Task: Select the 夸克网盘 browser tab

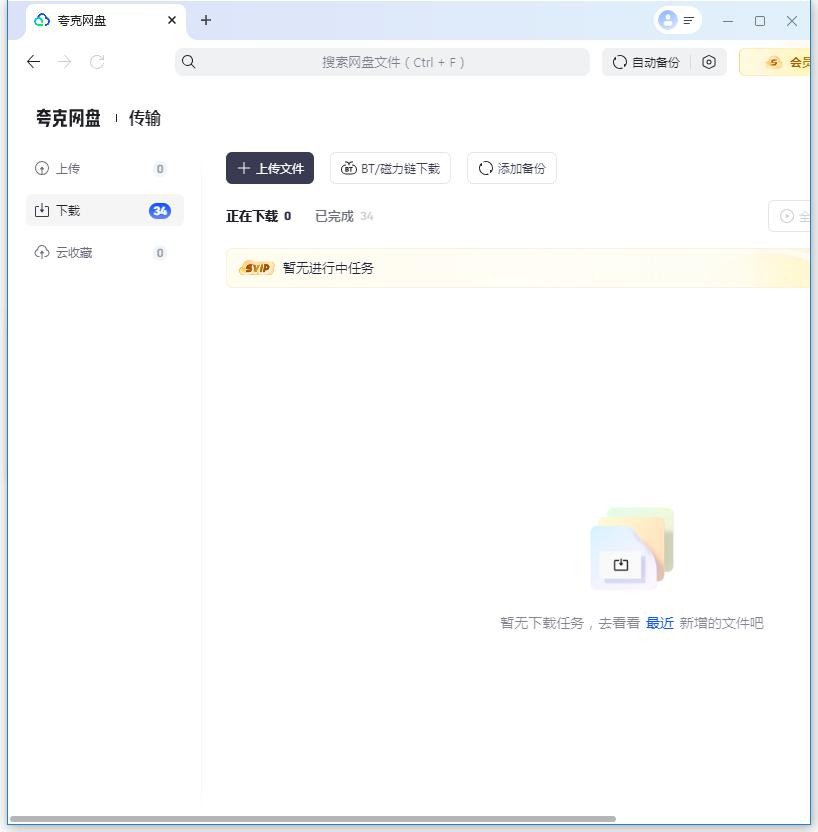Action: point(105,20)
